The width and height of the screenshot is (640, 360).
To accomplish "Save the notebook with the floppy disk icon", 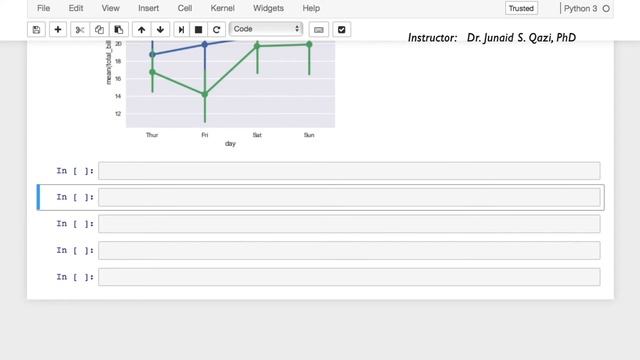I will 36,29.
